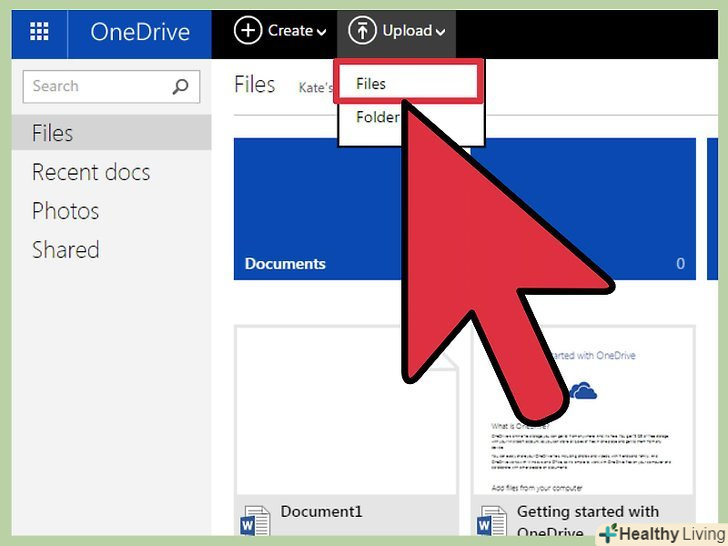Open Shared in the sidebar
Screen dimensions: 728x546
(x=65, y=250)
